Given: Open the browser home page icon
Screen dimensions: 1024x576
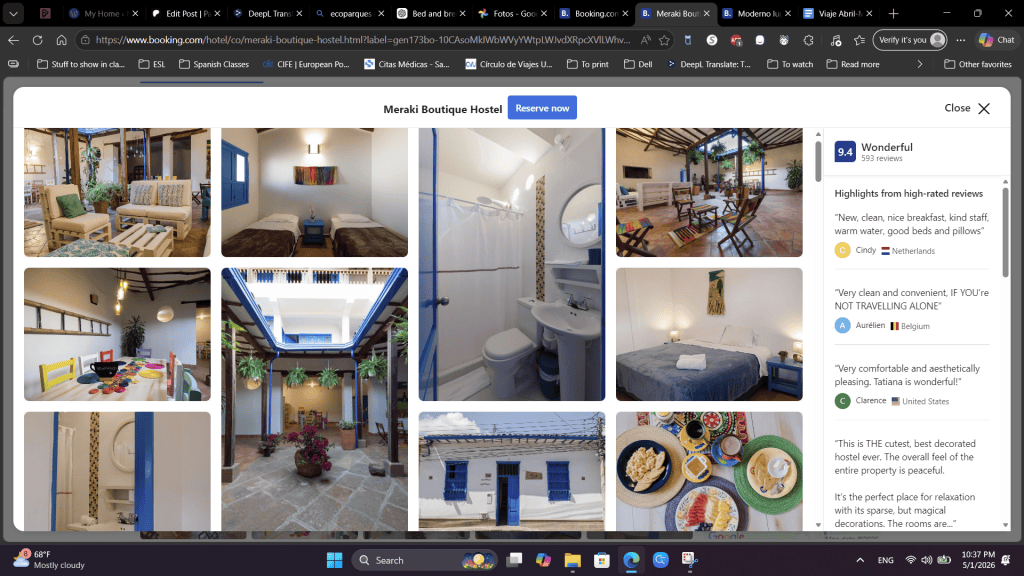Looking at the screenshot, I should click(61, 40).
